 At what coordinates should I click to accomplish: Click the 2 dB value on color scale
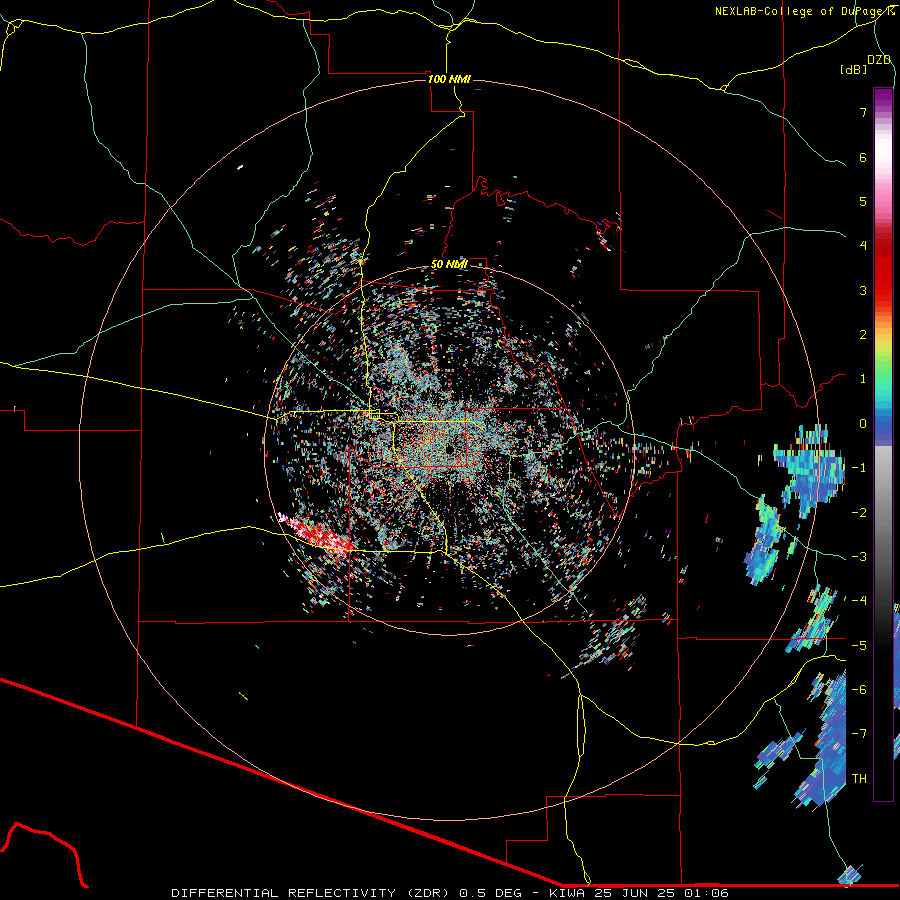pos(863,335)
